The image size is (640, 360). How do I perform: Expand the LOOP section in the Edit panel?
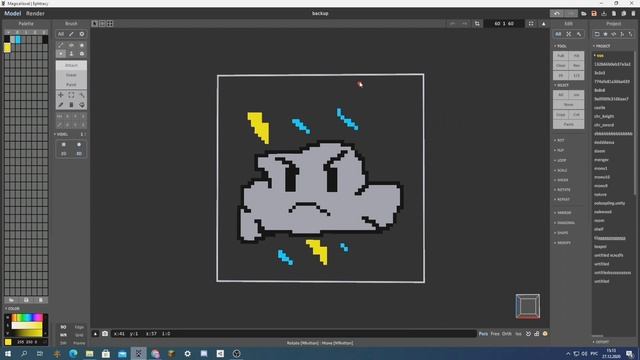coord(562,160)
